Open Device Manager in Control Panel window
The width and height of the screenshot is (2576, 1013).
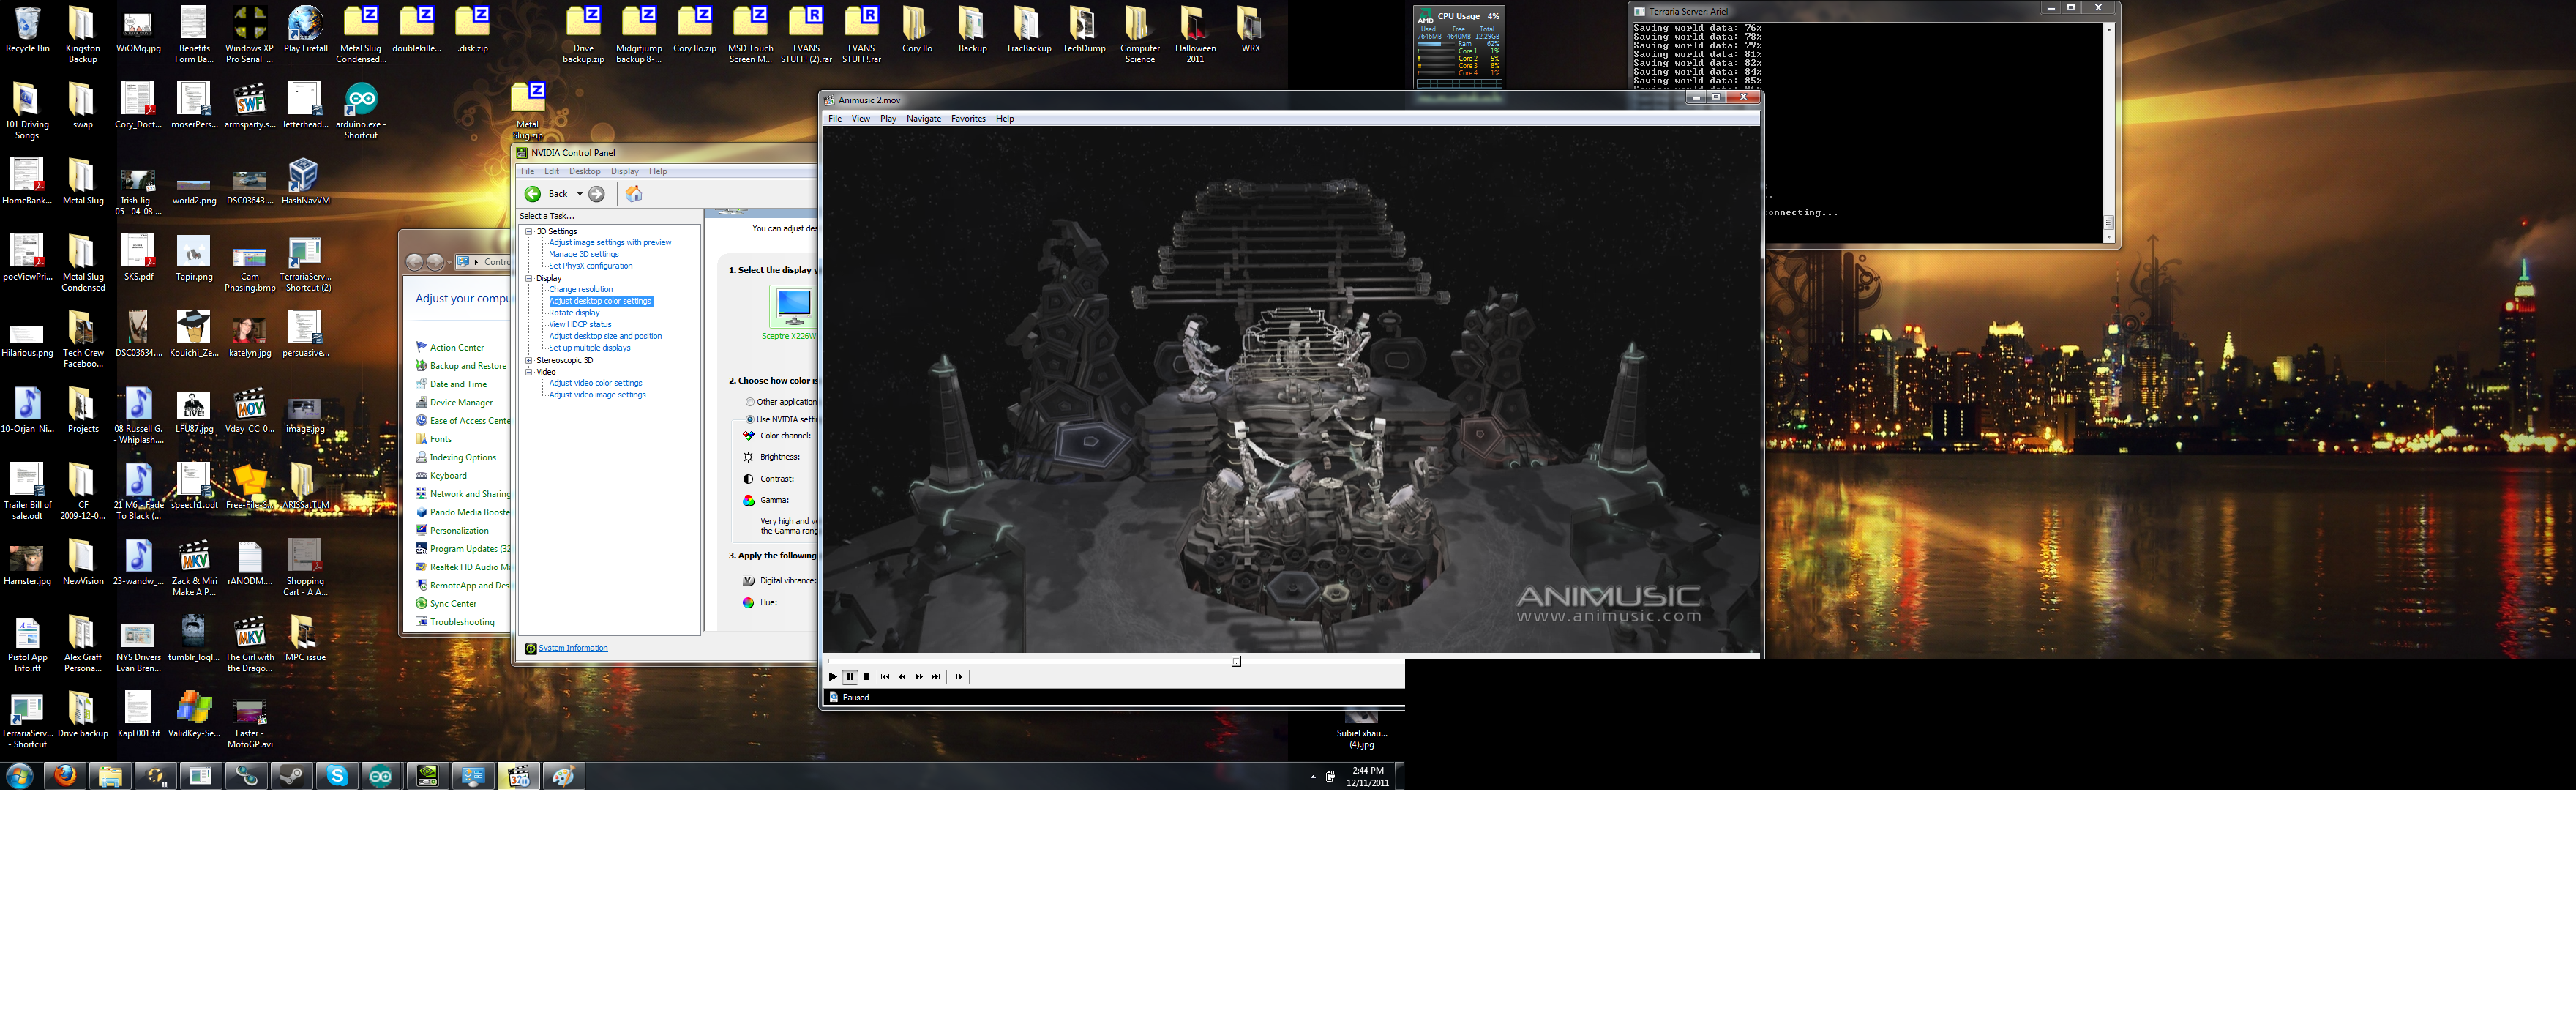coord(461,403)
